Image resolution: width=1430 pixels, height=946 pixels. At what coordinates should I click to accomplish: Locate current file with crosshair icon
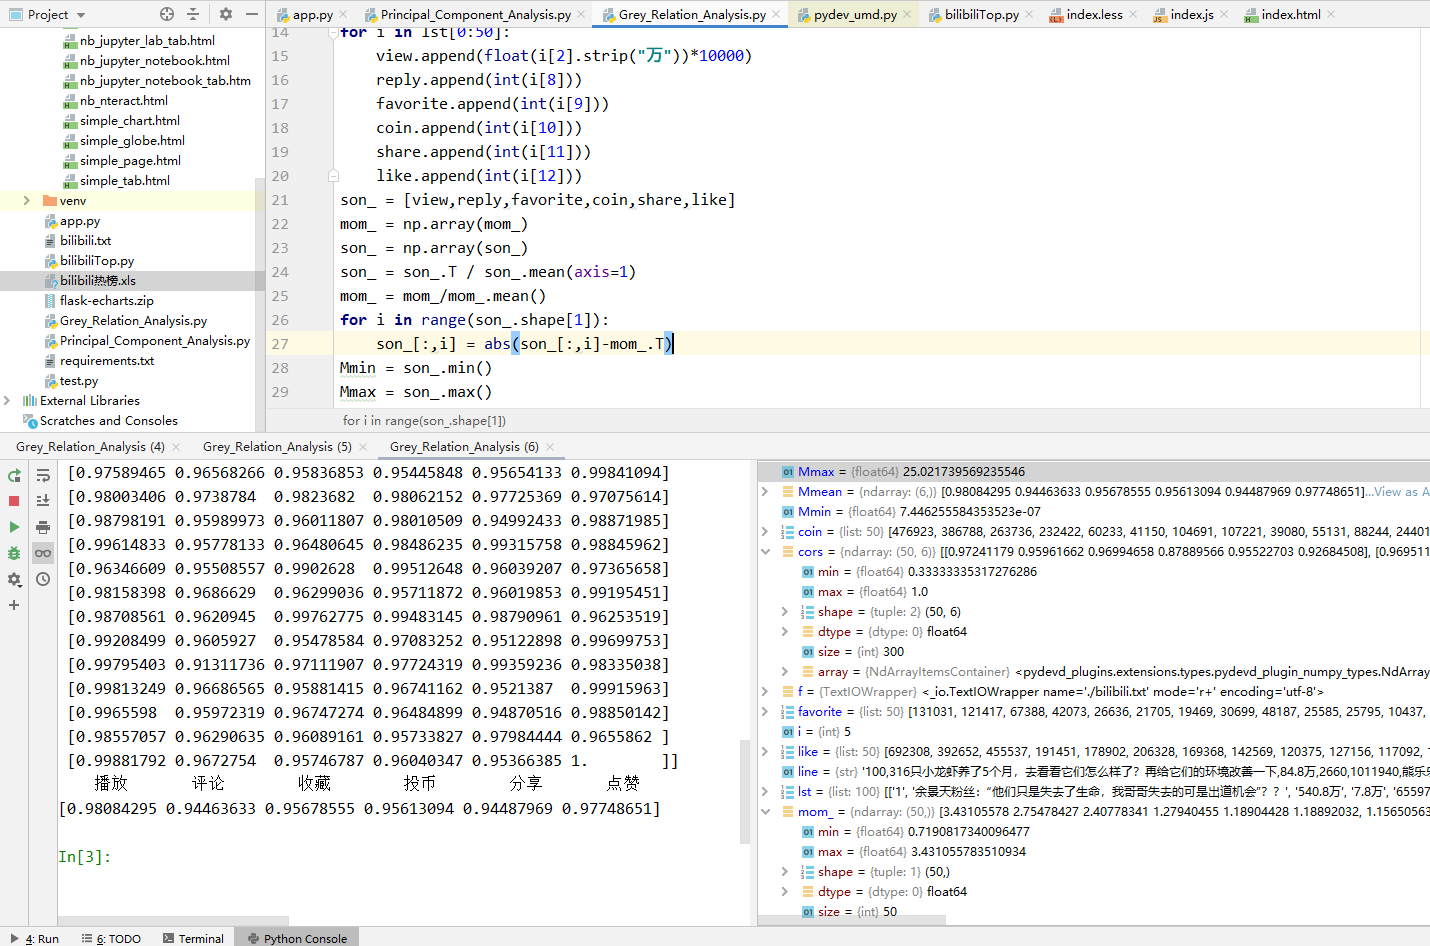click(x=167, y=14)
